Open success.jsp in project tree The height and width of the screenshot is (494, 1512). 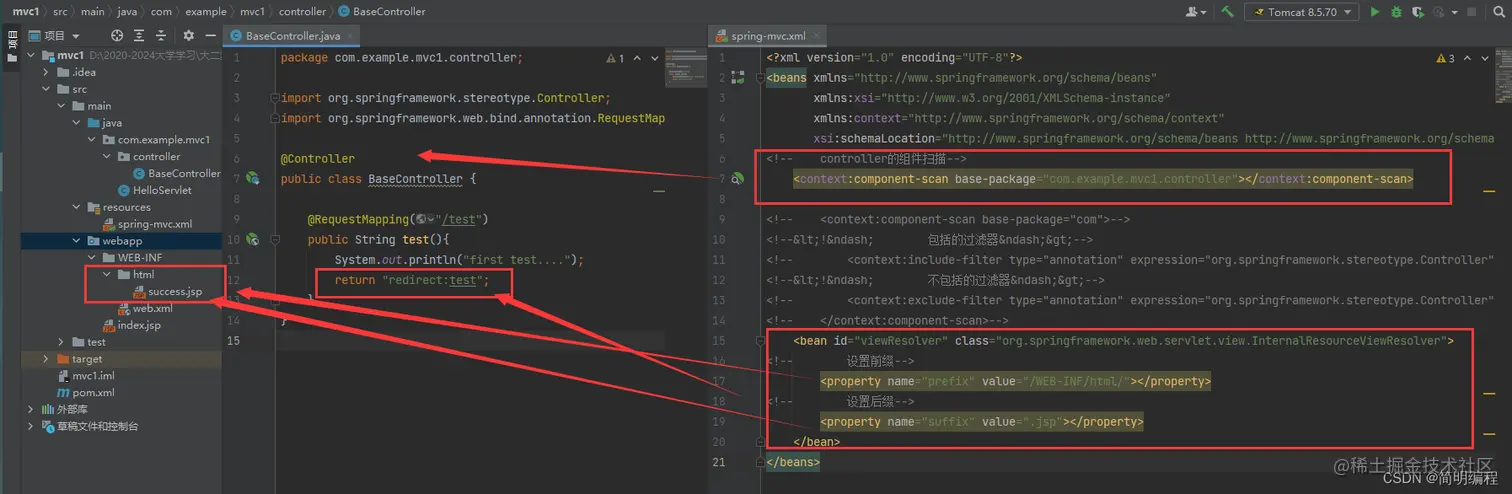pyautogui.click(x=167, y=291)
